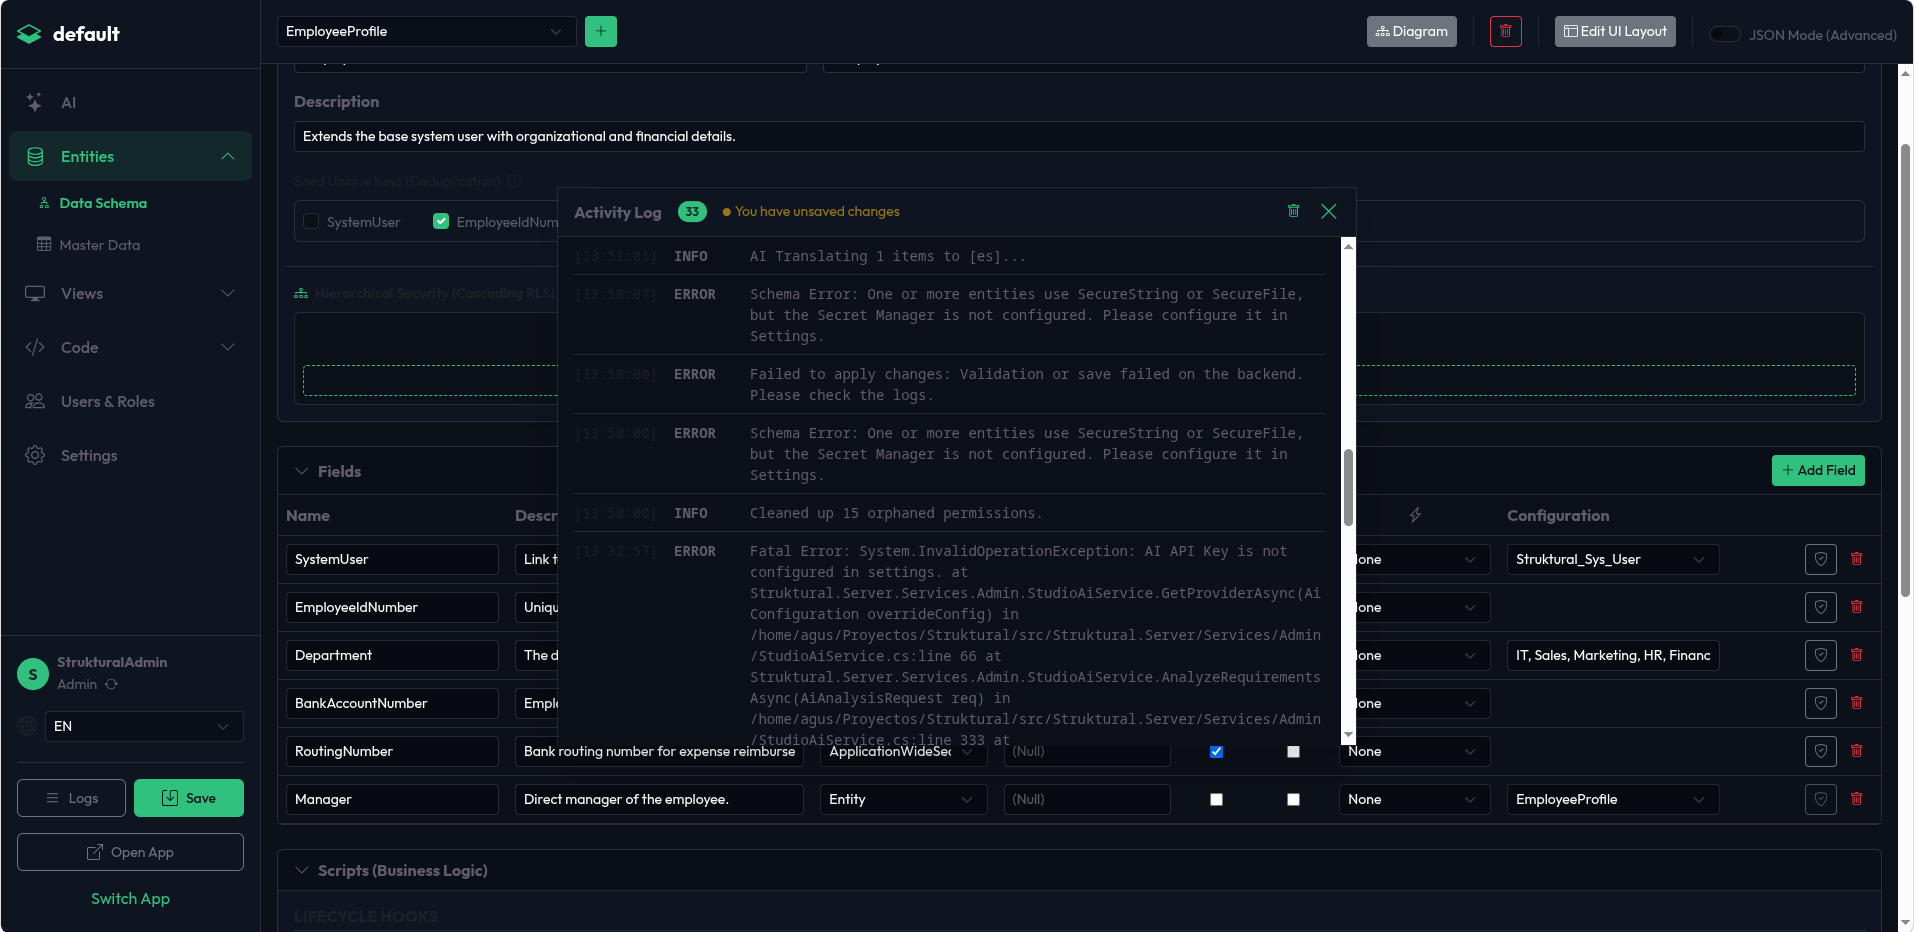Click shield icon in Department row
The height and width of the screenshot is (932, 1917).
(x=1821, y=655)
